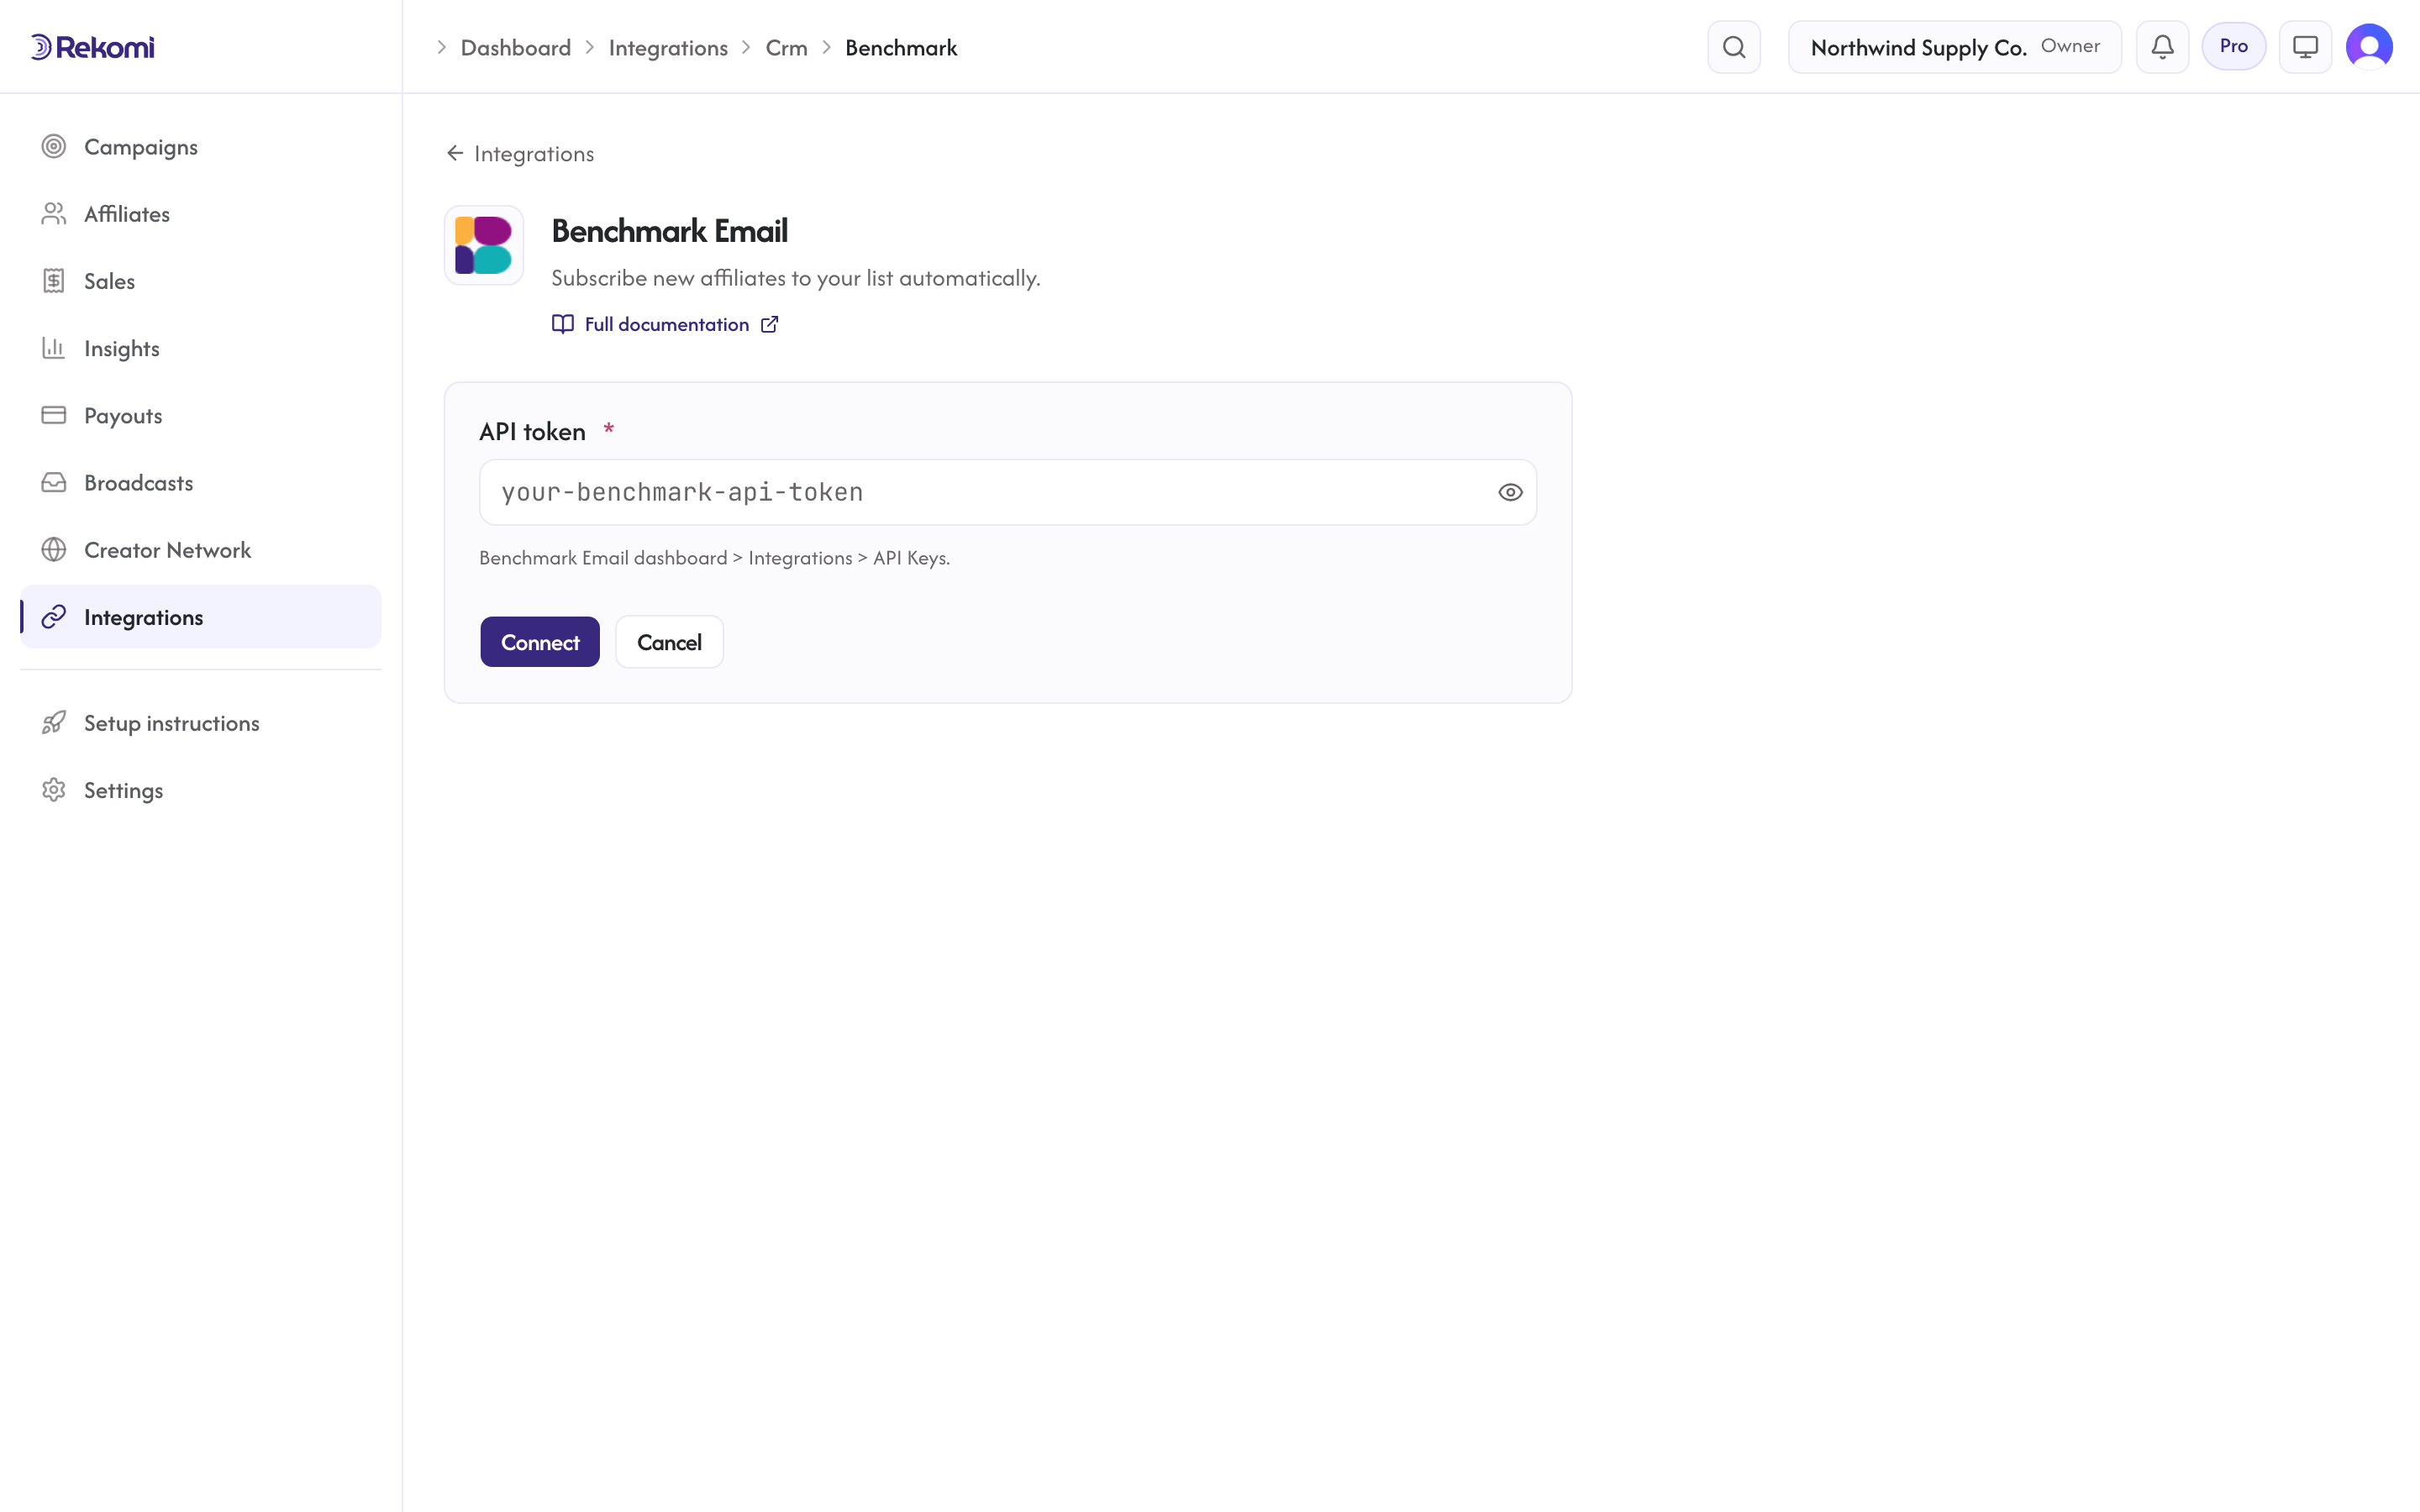The image size is (2420, 1512).
Task: Open Full documentation link
Action: [666, 324]
